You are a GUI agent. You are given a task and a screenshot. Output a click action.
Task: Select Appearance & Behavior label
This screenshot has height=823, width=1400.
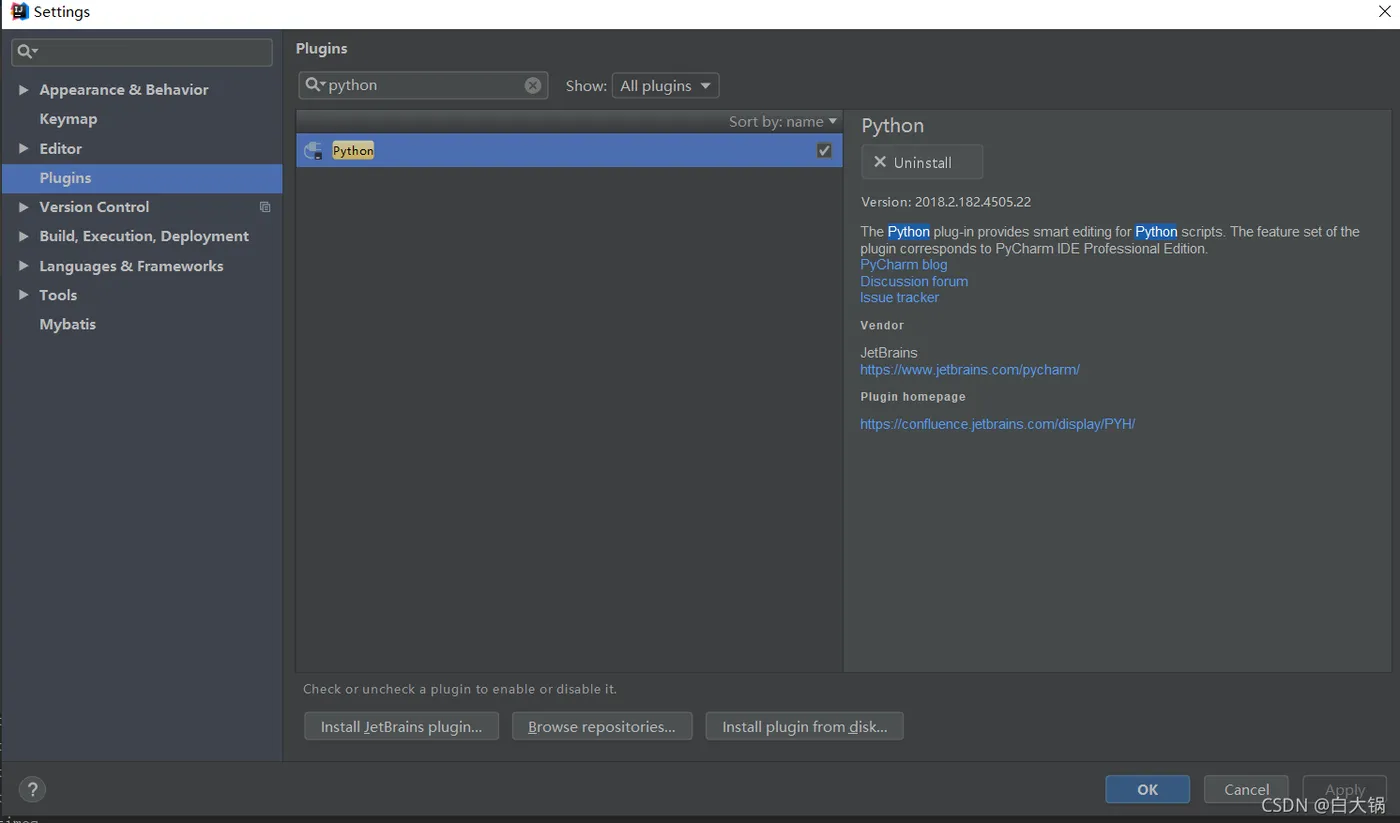pos(124,90)
